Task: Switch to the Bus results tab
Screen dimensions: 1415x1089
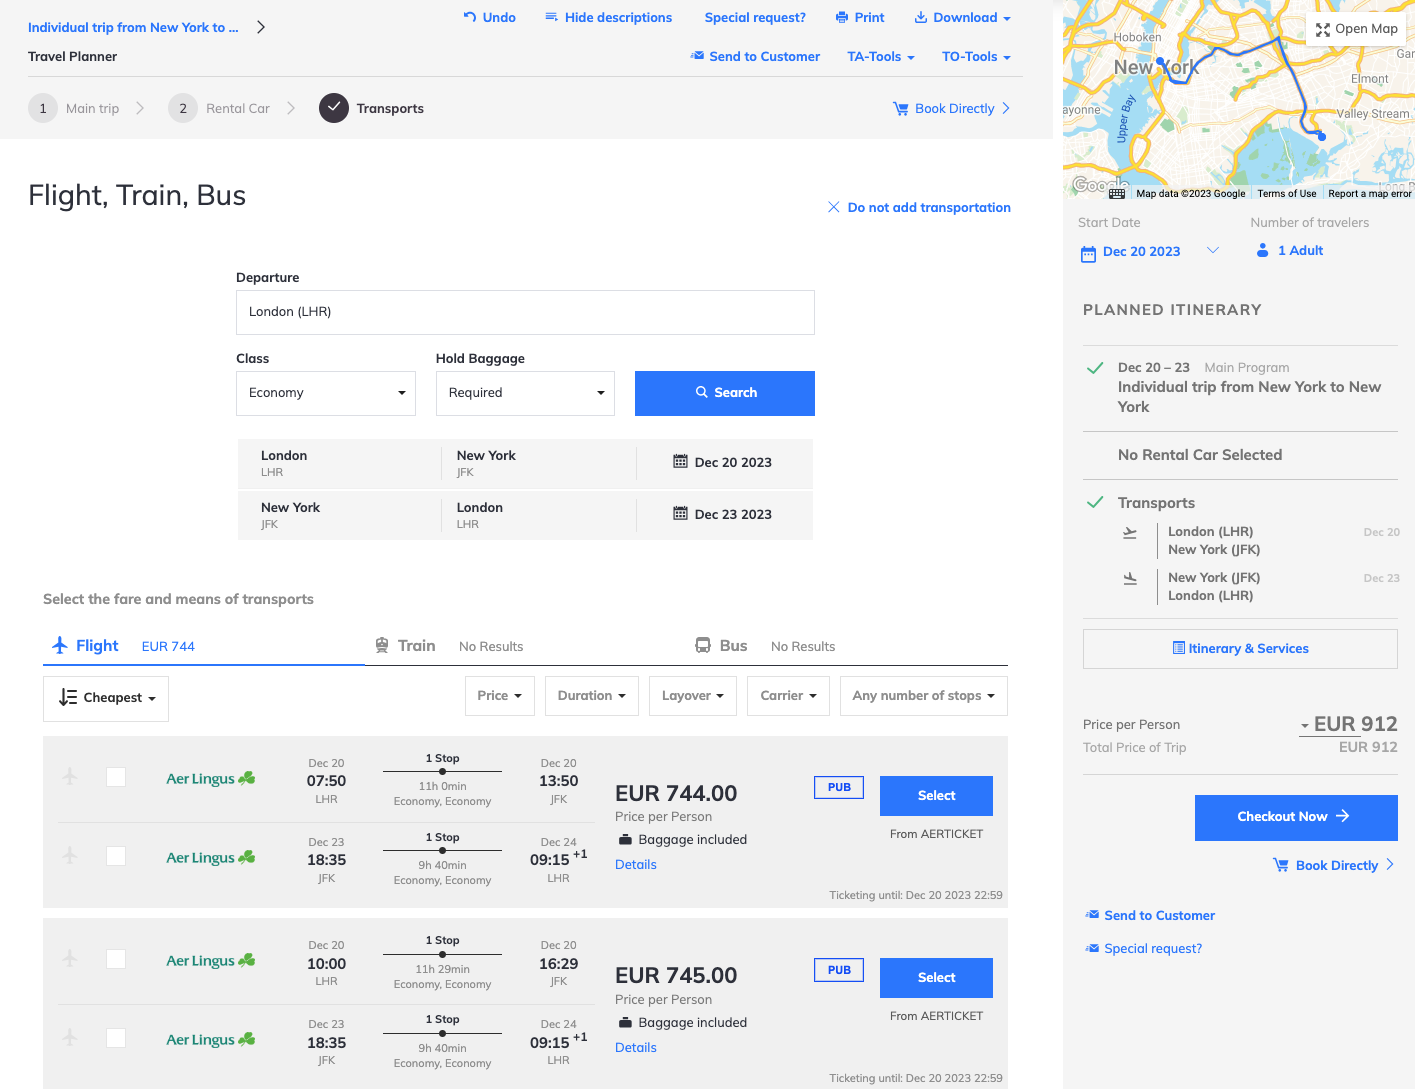Action: 765,646
